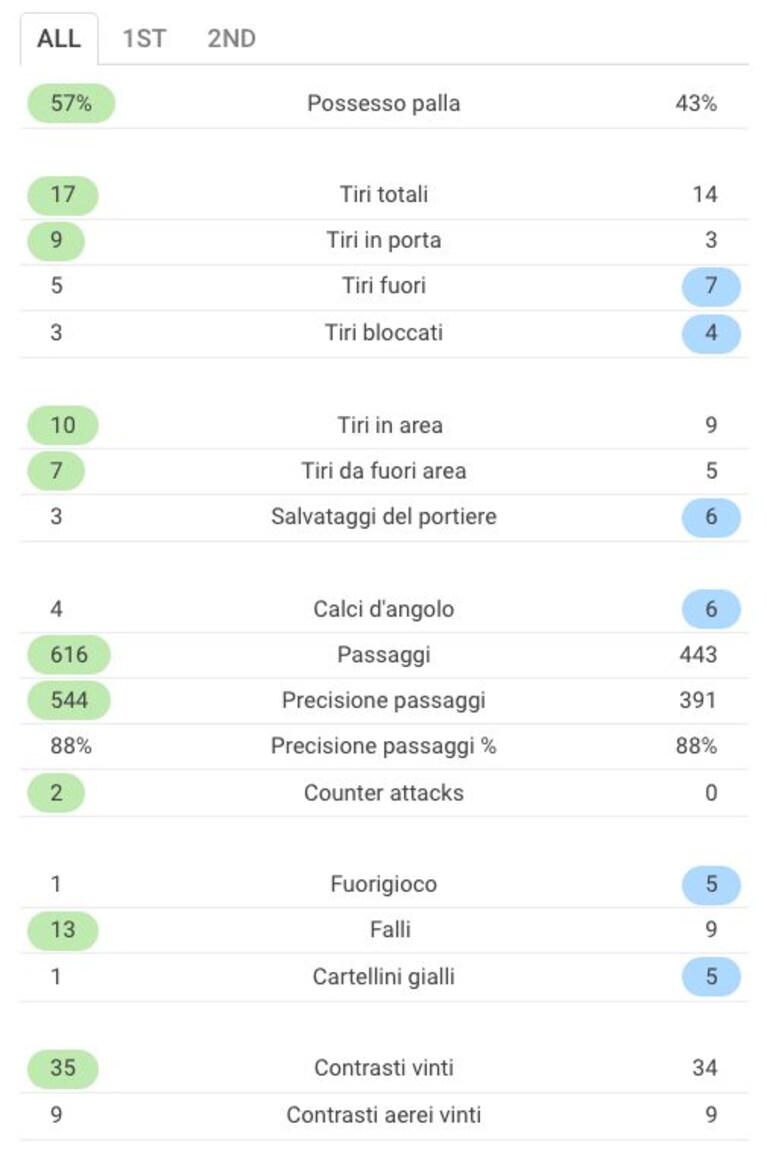The image size is (767, 1156).
Task: Switch to the ALL stats tab
Action: pyautogui.click(x=59, y=38)
